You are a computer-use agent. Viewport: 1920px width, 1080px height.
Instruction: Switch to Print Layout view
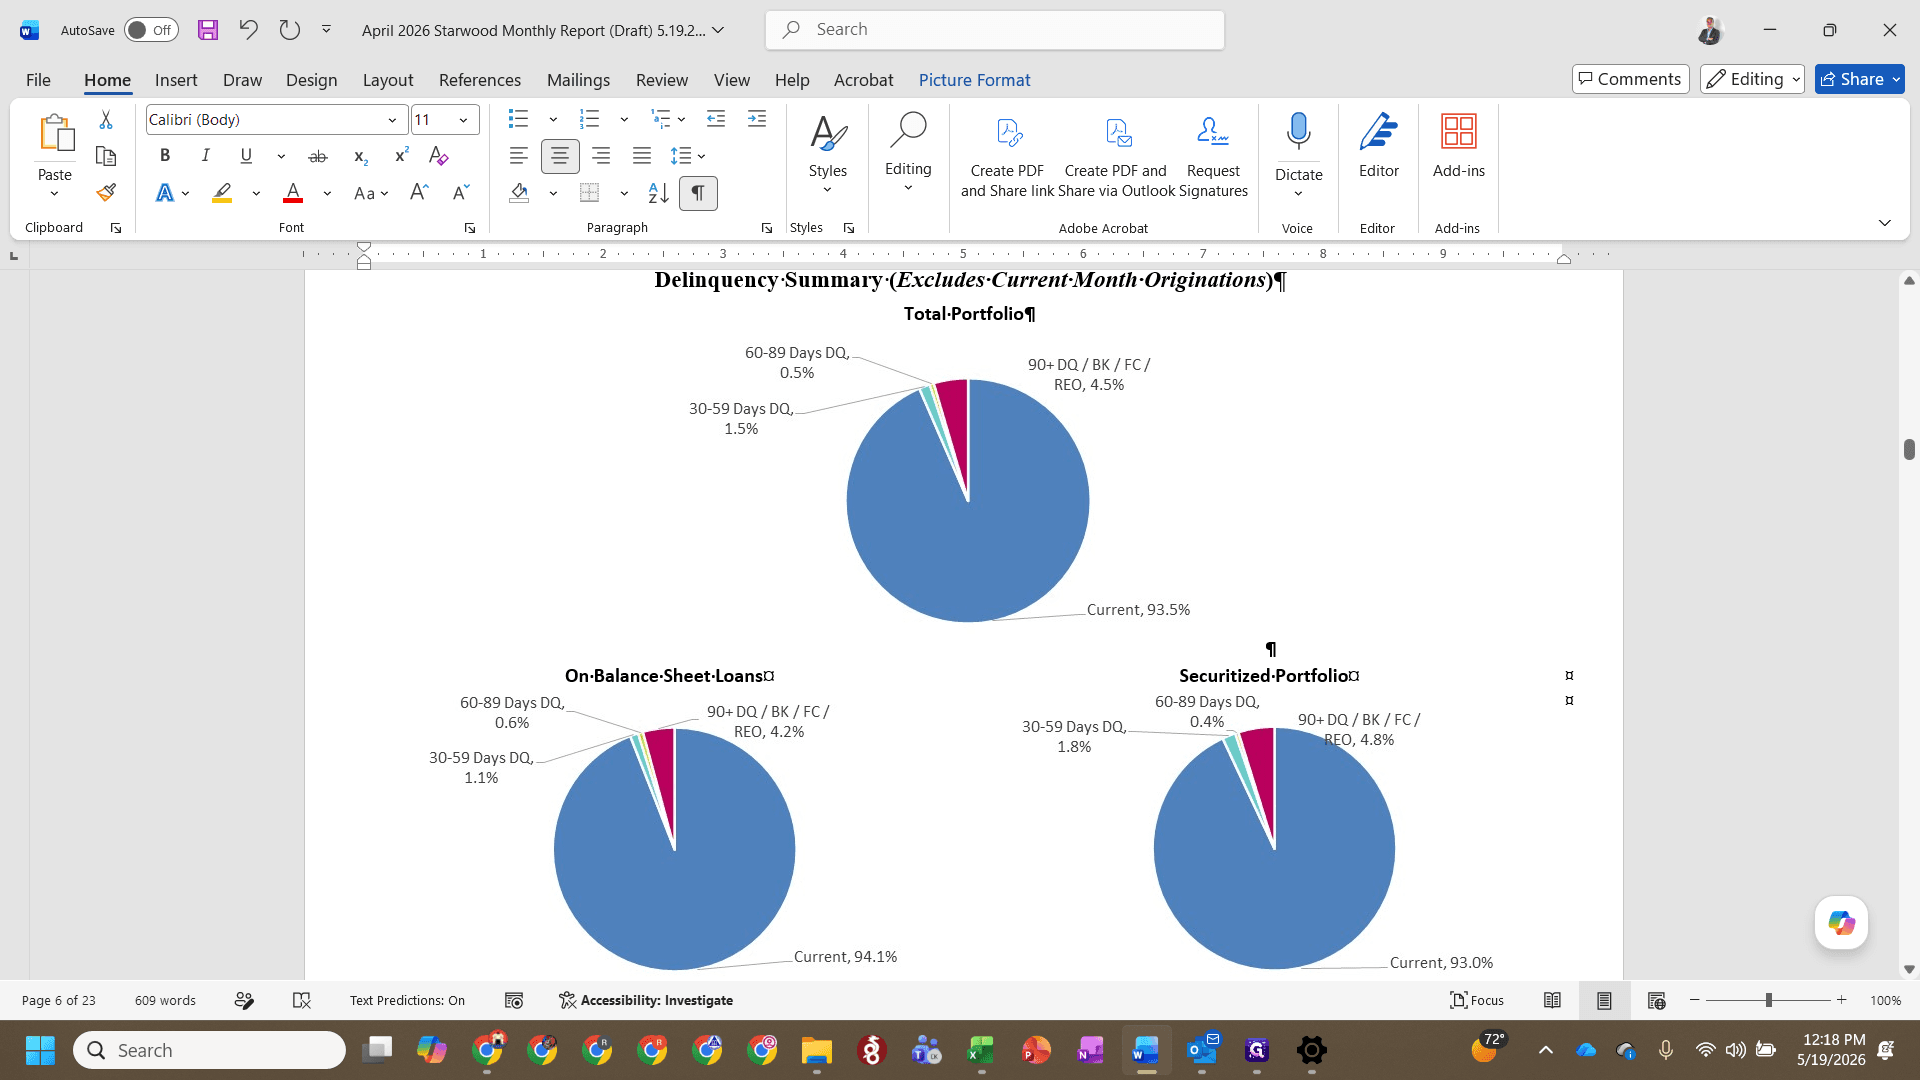[1604, 1000]
